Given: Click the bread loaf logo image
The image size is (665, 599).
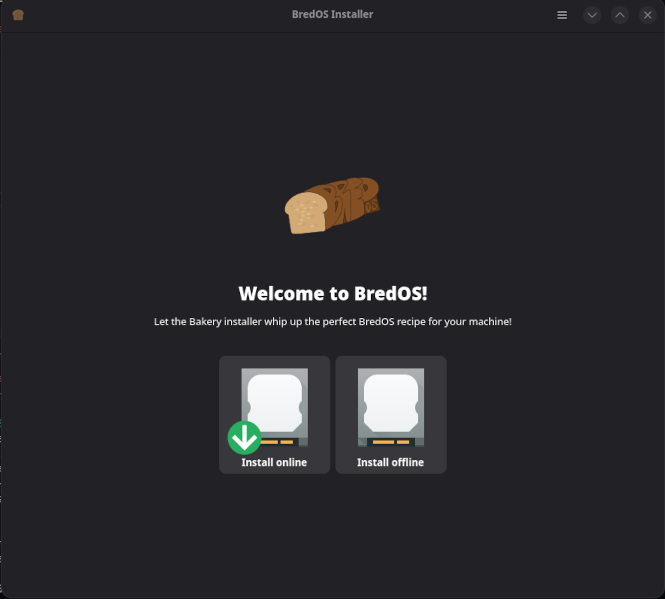Looking at the screenshot, I should pyautogui.click(x=332, y=206).
